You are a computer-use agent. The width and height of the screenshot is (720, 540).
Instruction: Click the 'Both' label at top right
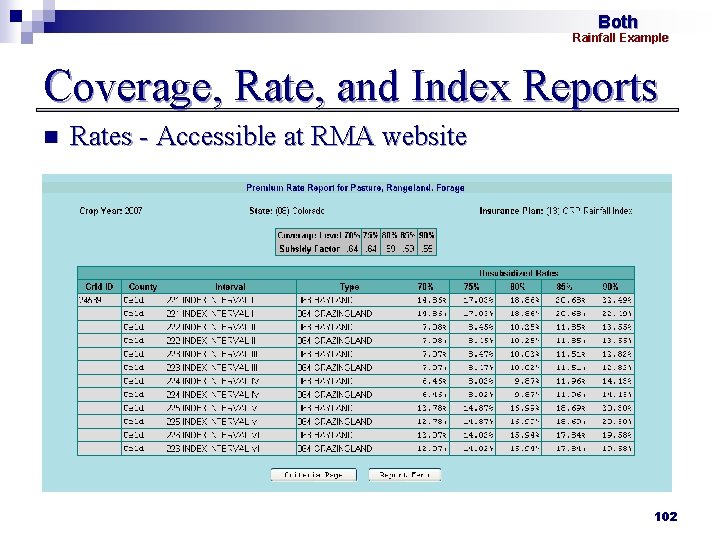[618, 22]
